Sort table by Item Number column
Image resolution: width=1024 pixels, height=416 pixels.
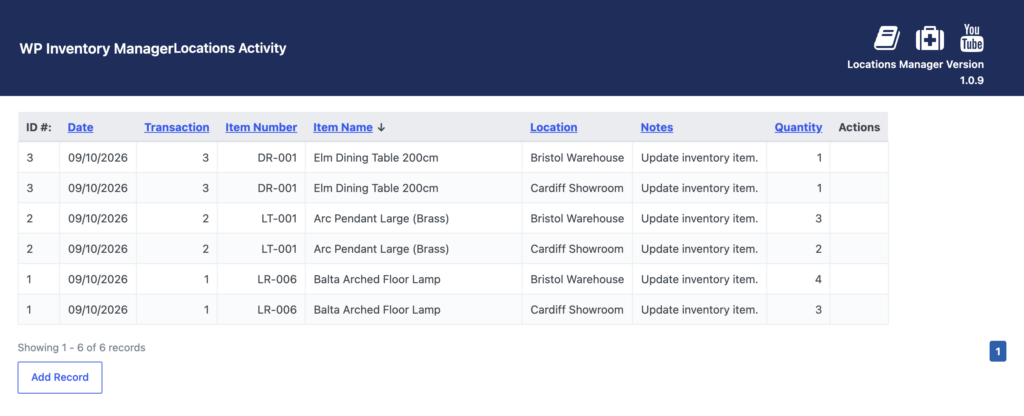pos(261,127)
